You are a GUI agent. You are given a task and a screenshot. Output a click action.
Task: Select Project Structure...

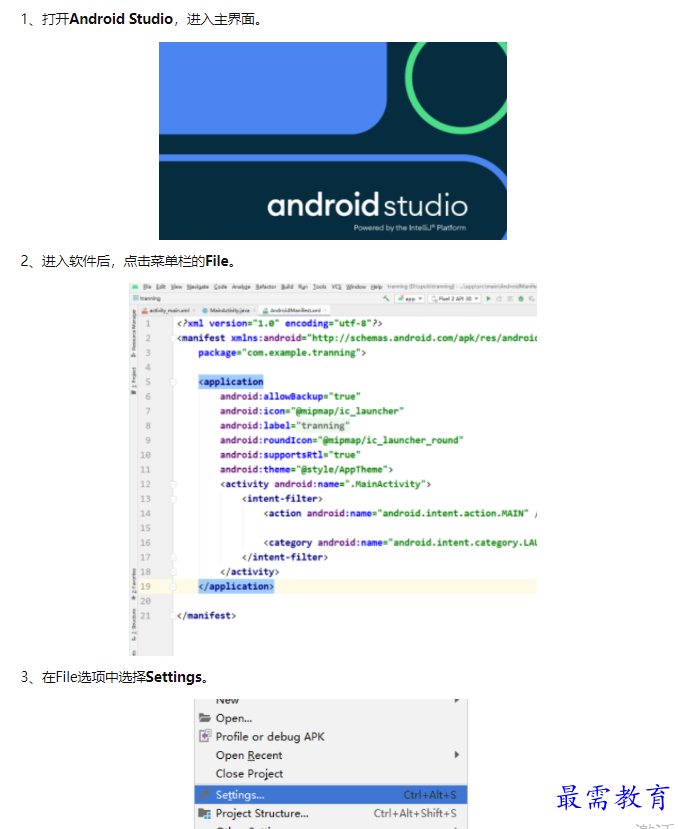[331, 814]
